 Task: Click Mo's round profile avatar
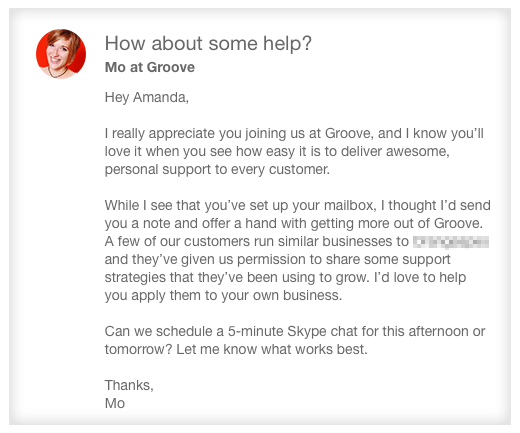[x=61, y=54]
